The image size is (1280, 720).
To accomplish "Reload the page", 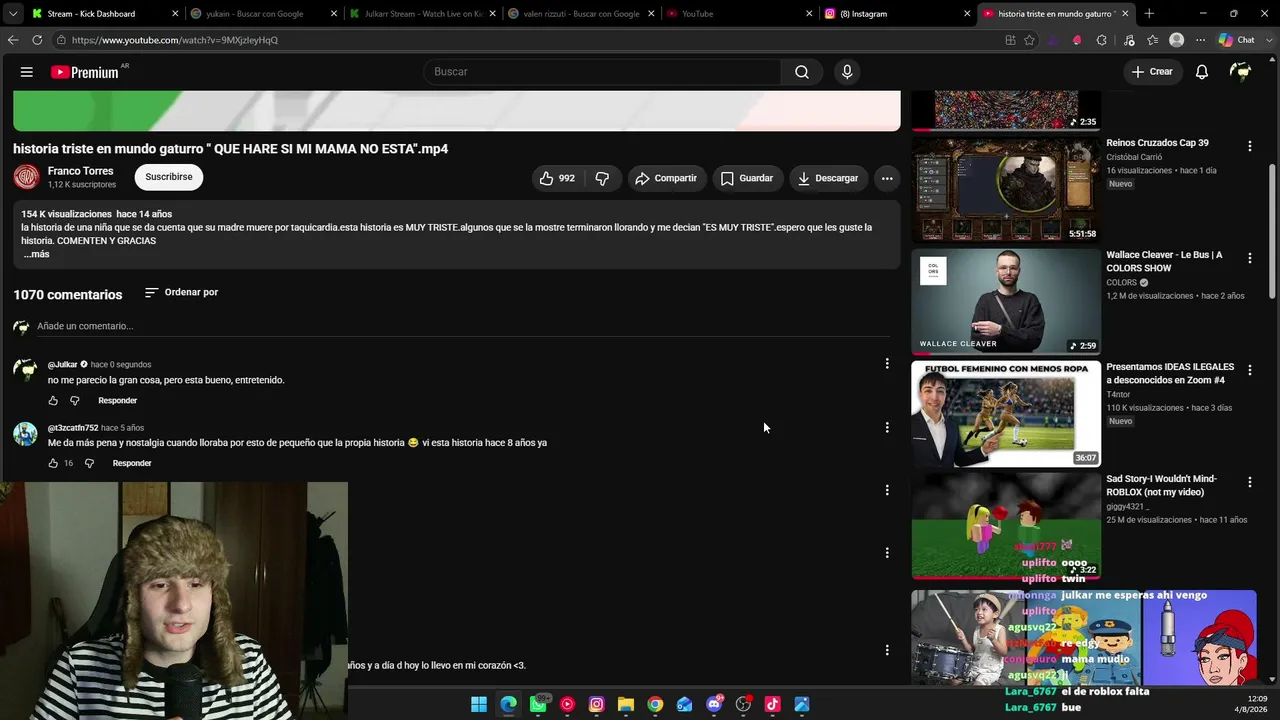I will click(37, 40).
